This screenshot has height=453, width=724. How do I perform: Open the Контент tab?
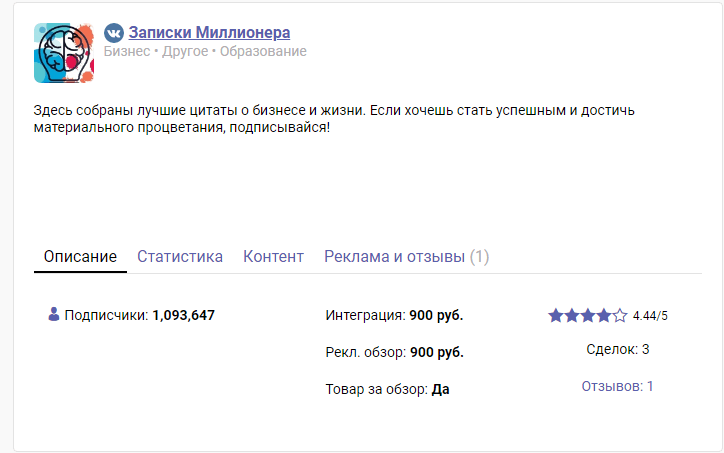pyautogui.click(x=273, y=257)
